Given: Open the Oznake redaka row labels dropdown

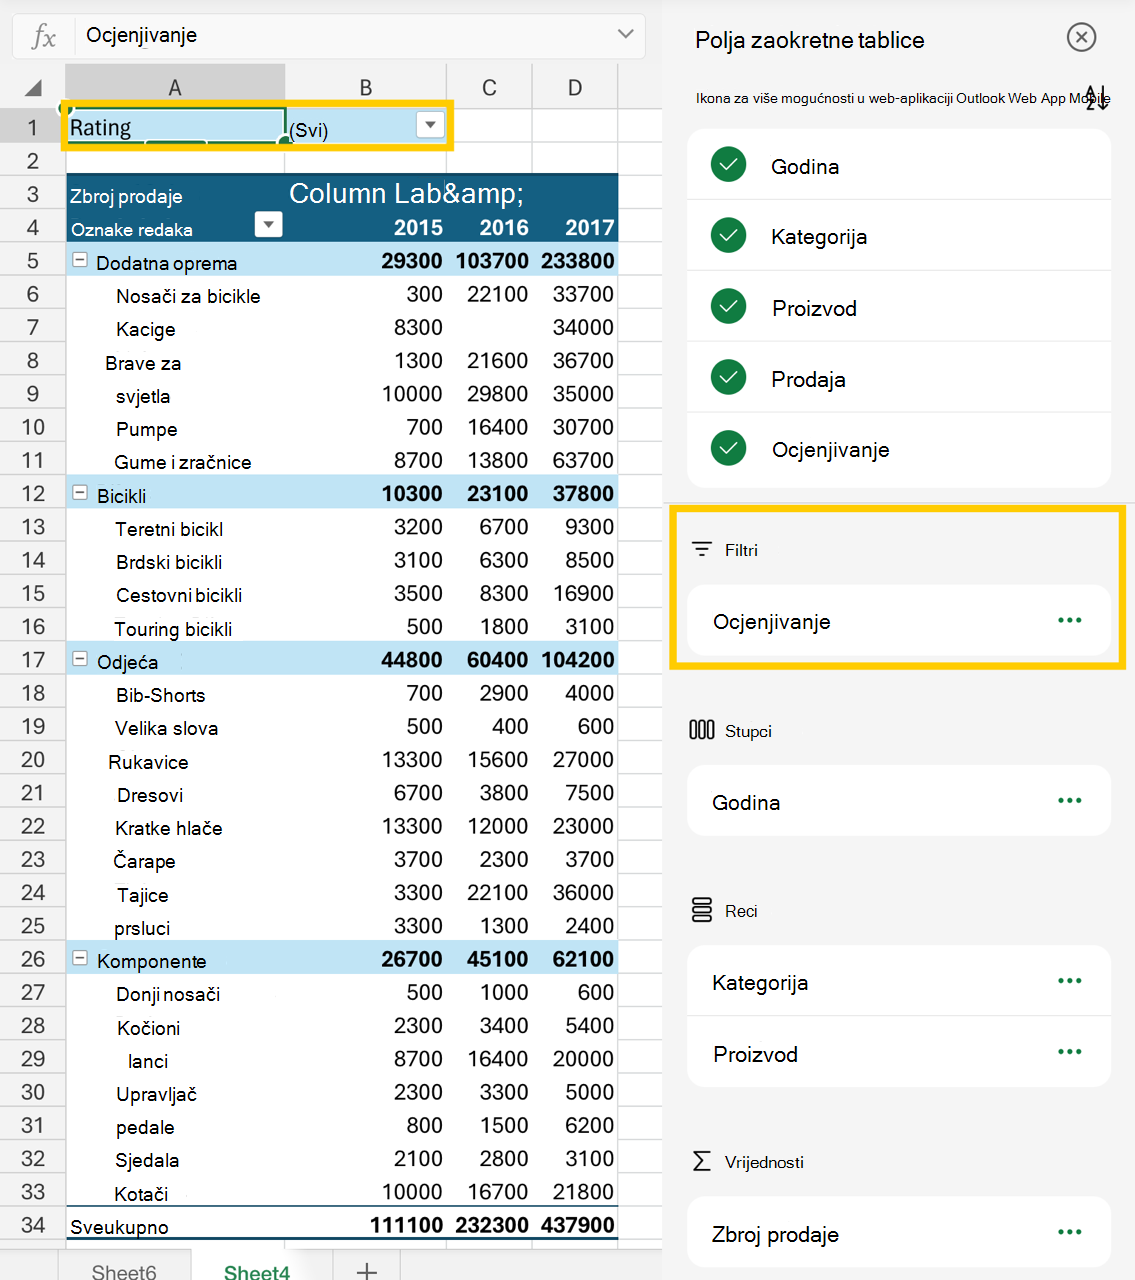Looking at the screenshot, I should tap(268, 224).
